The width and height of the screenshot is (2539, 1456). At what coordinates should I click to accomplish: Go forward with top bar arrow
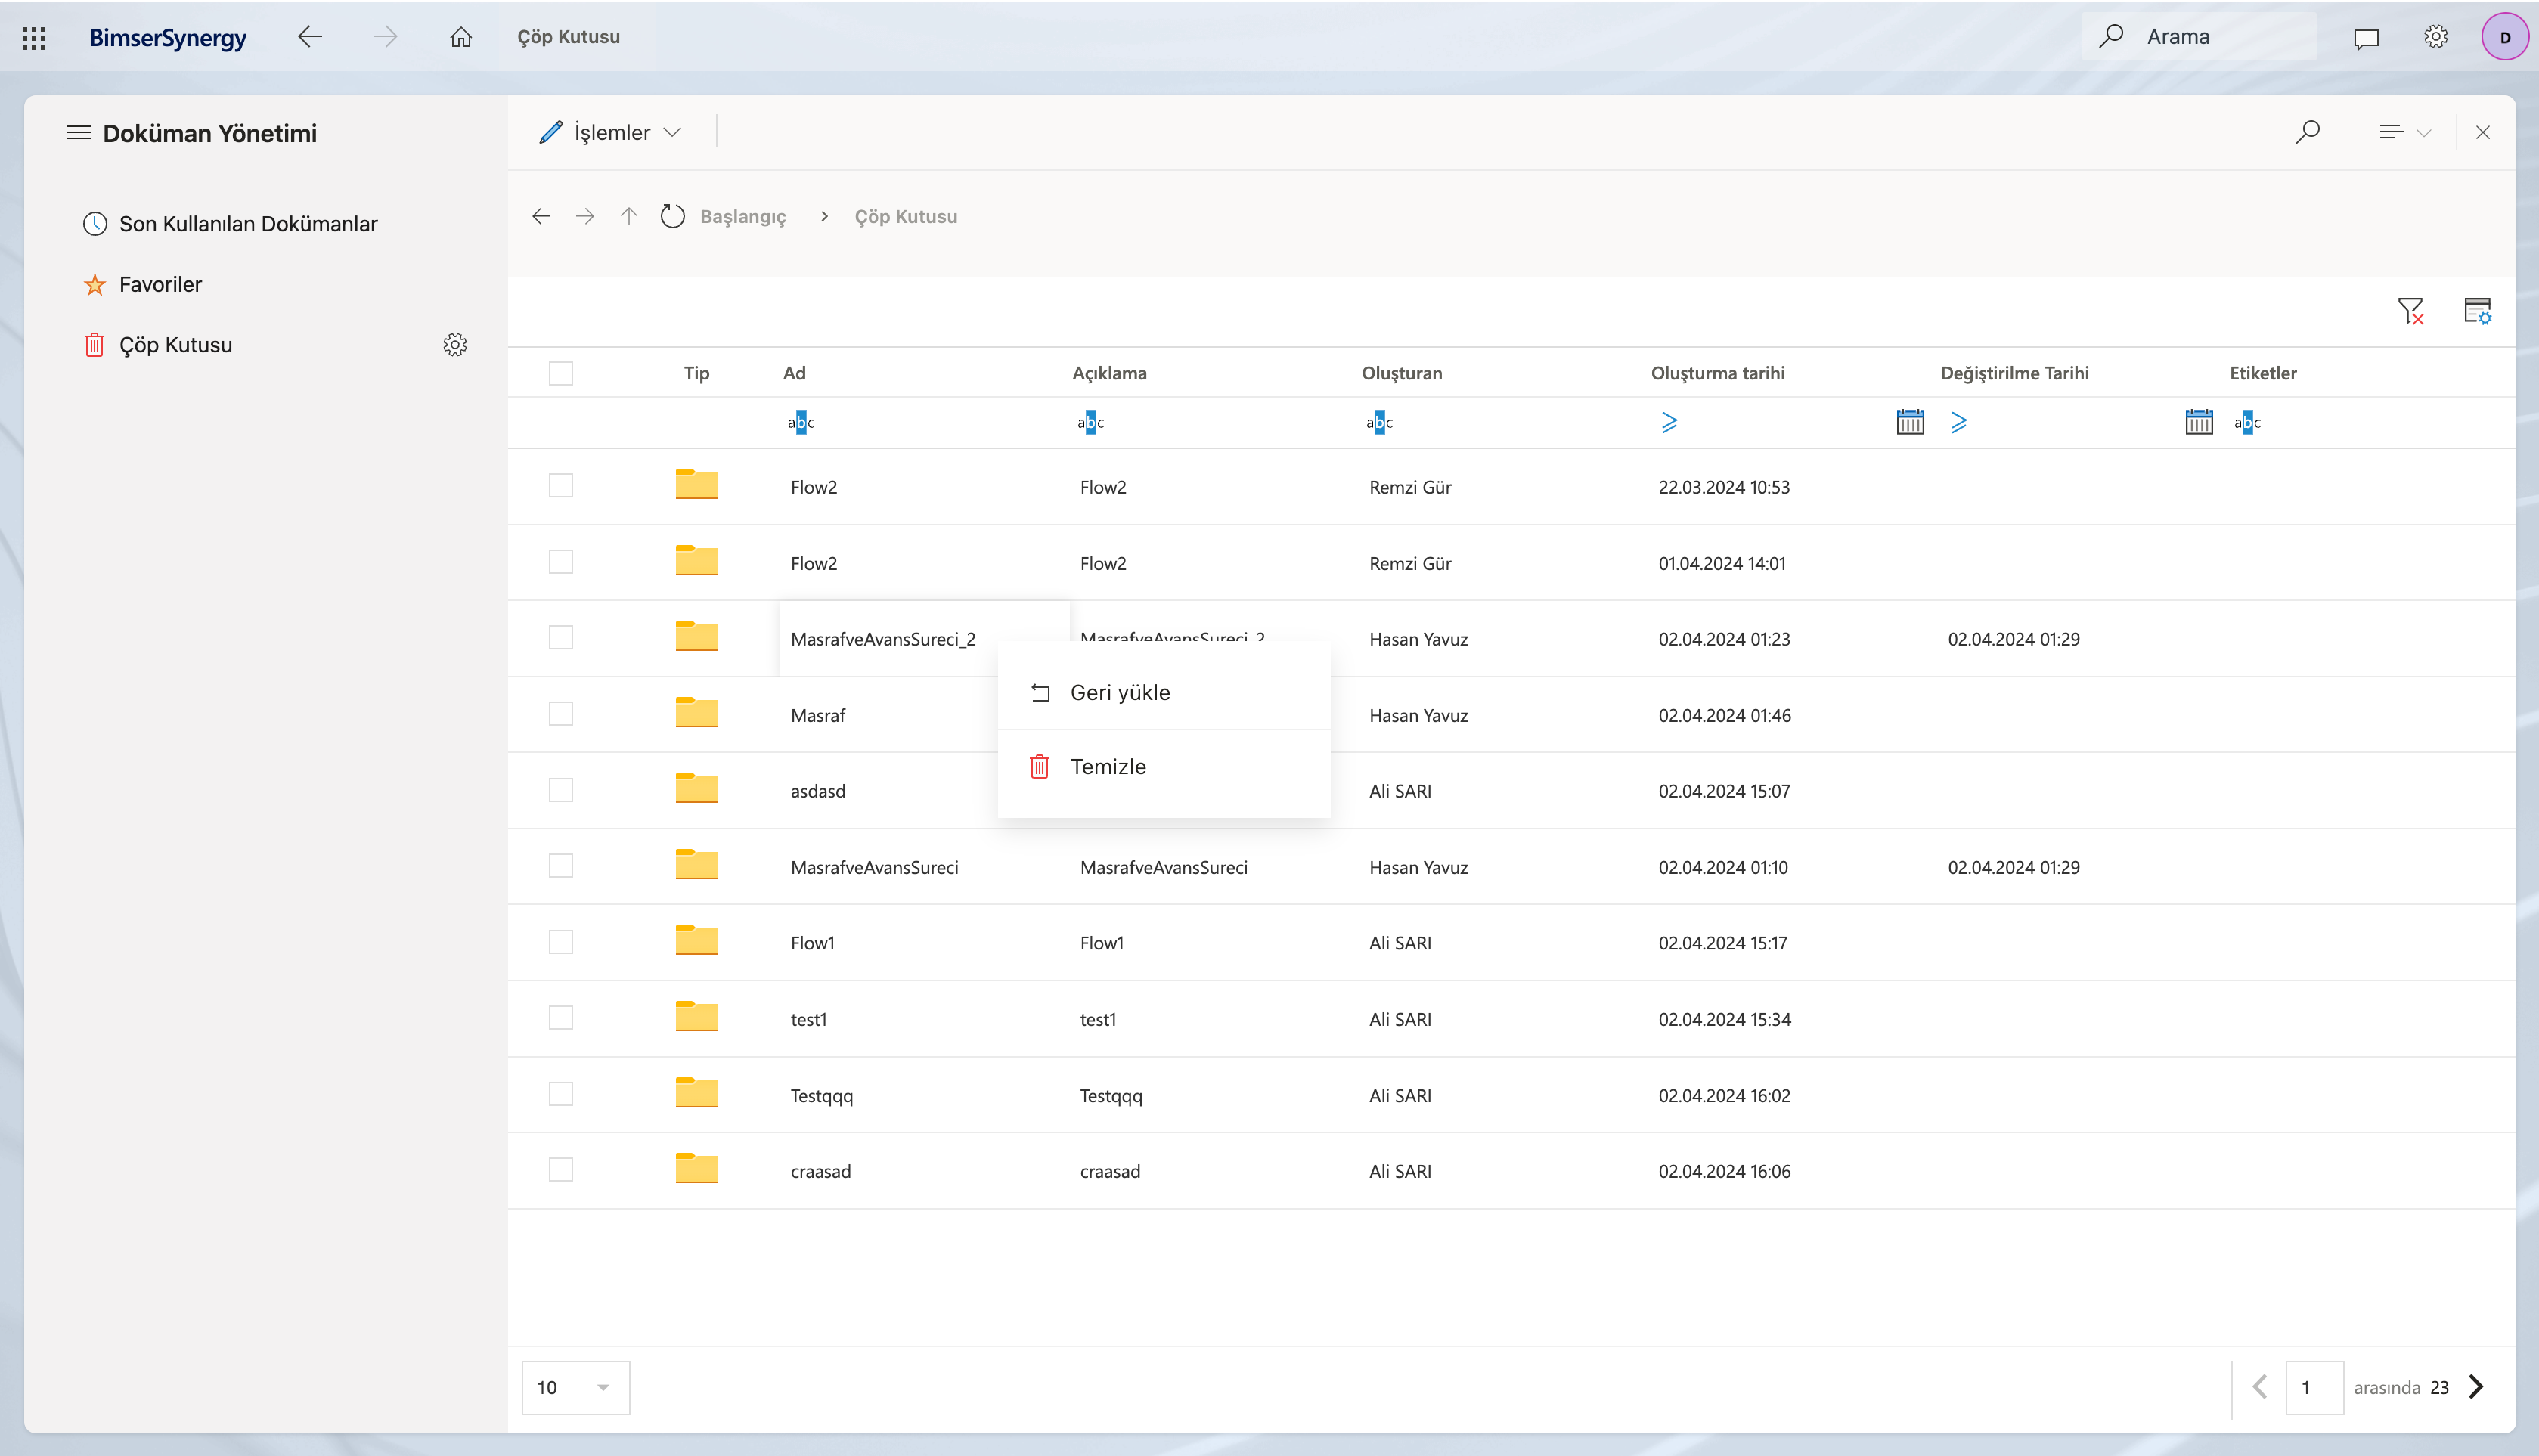pos(385,37)
